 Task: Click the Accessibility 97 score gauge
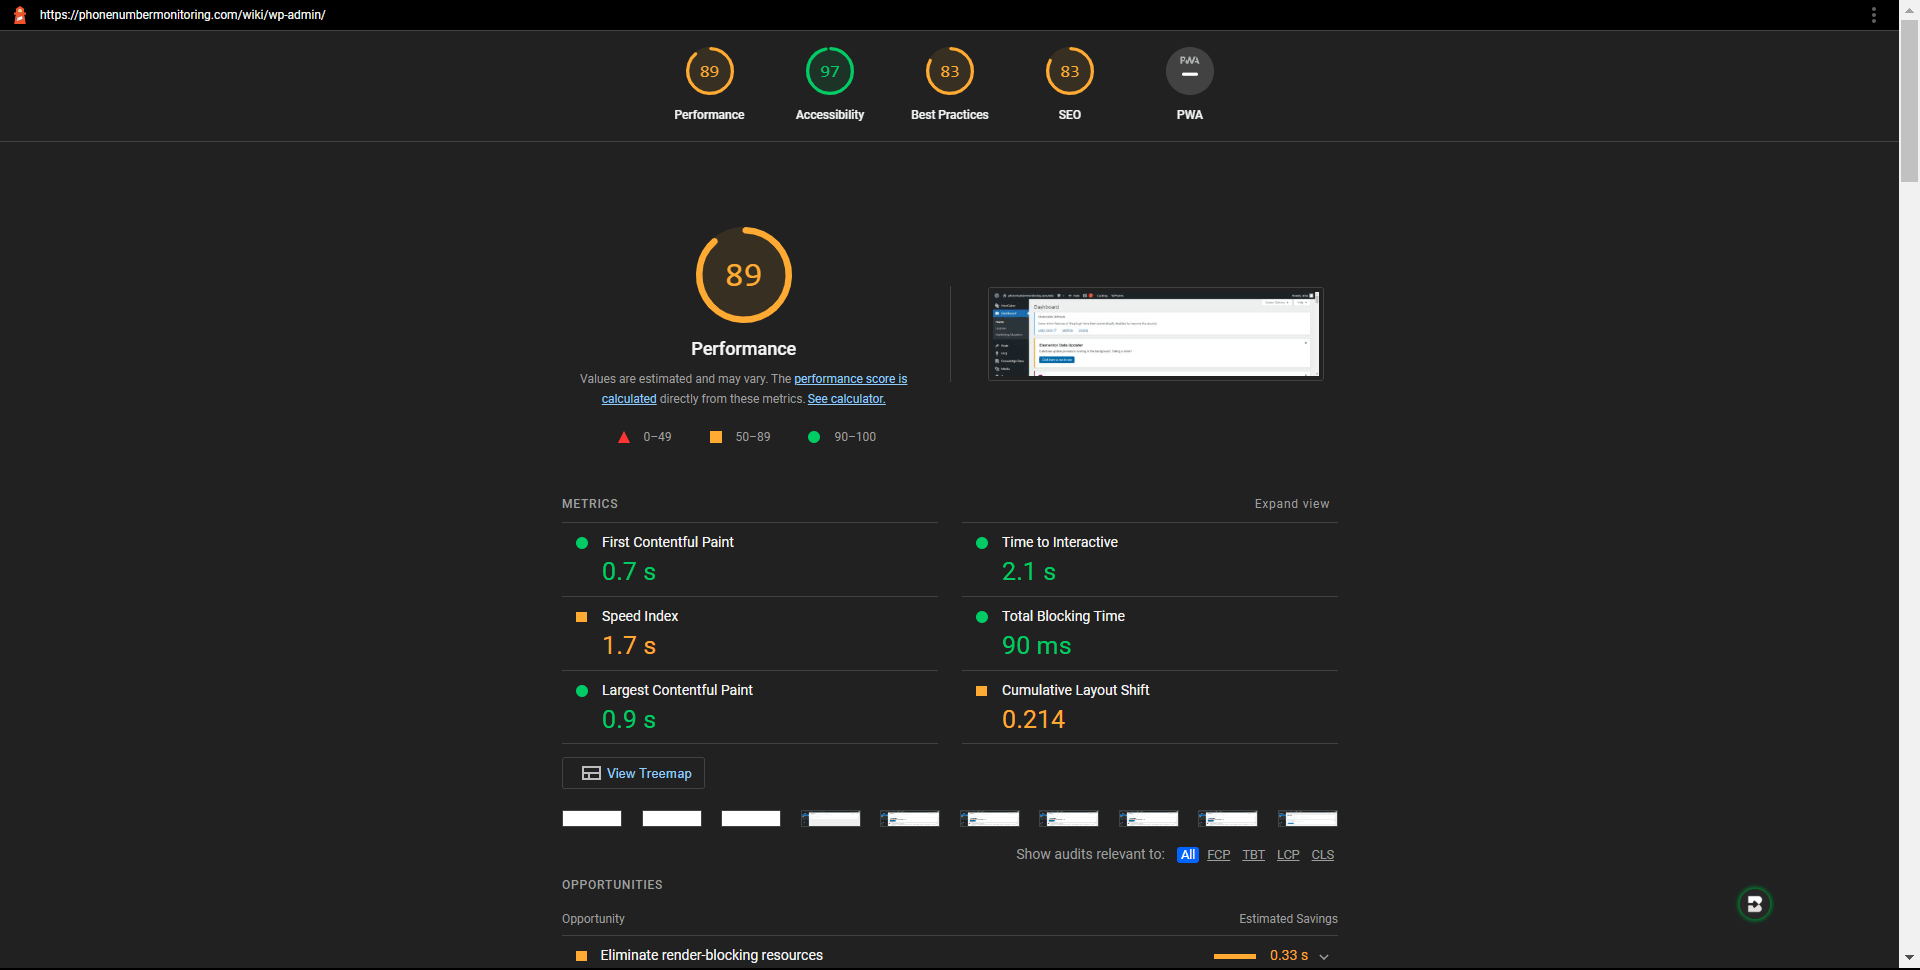click(829, 72)
